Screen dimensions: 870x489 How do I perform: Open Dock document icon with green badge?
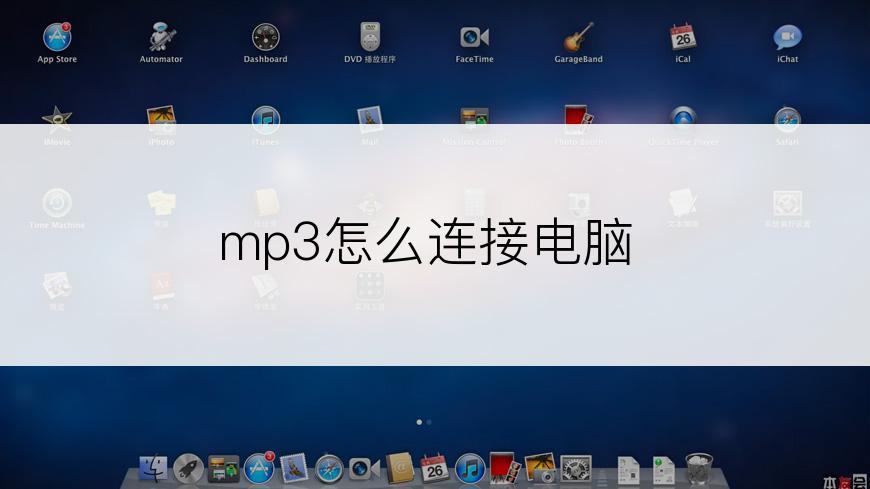(x=664, y=470)
